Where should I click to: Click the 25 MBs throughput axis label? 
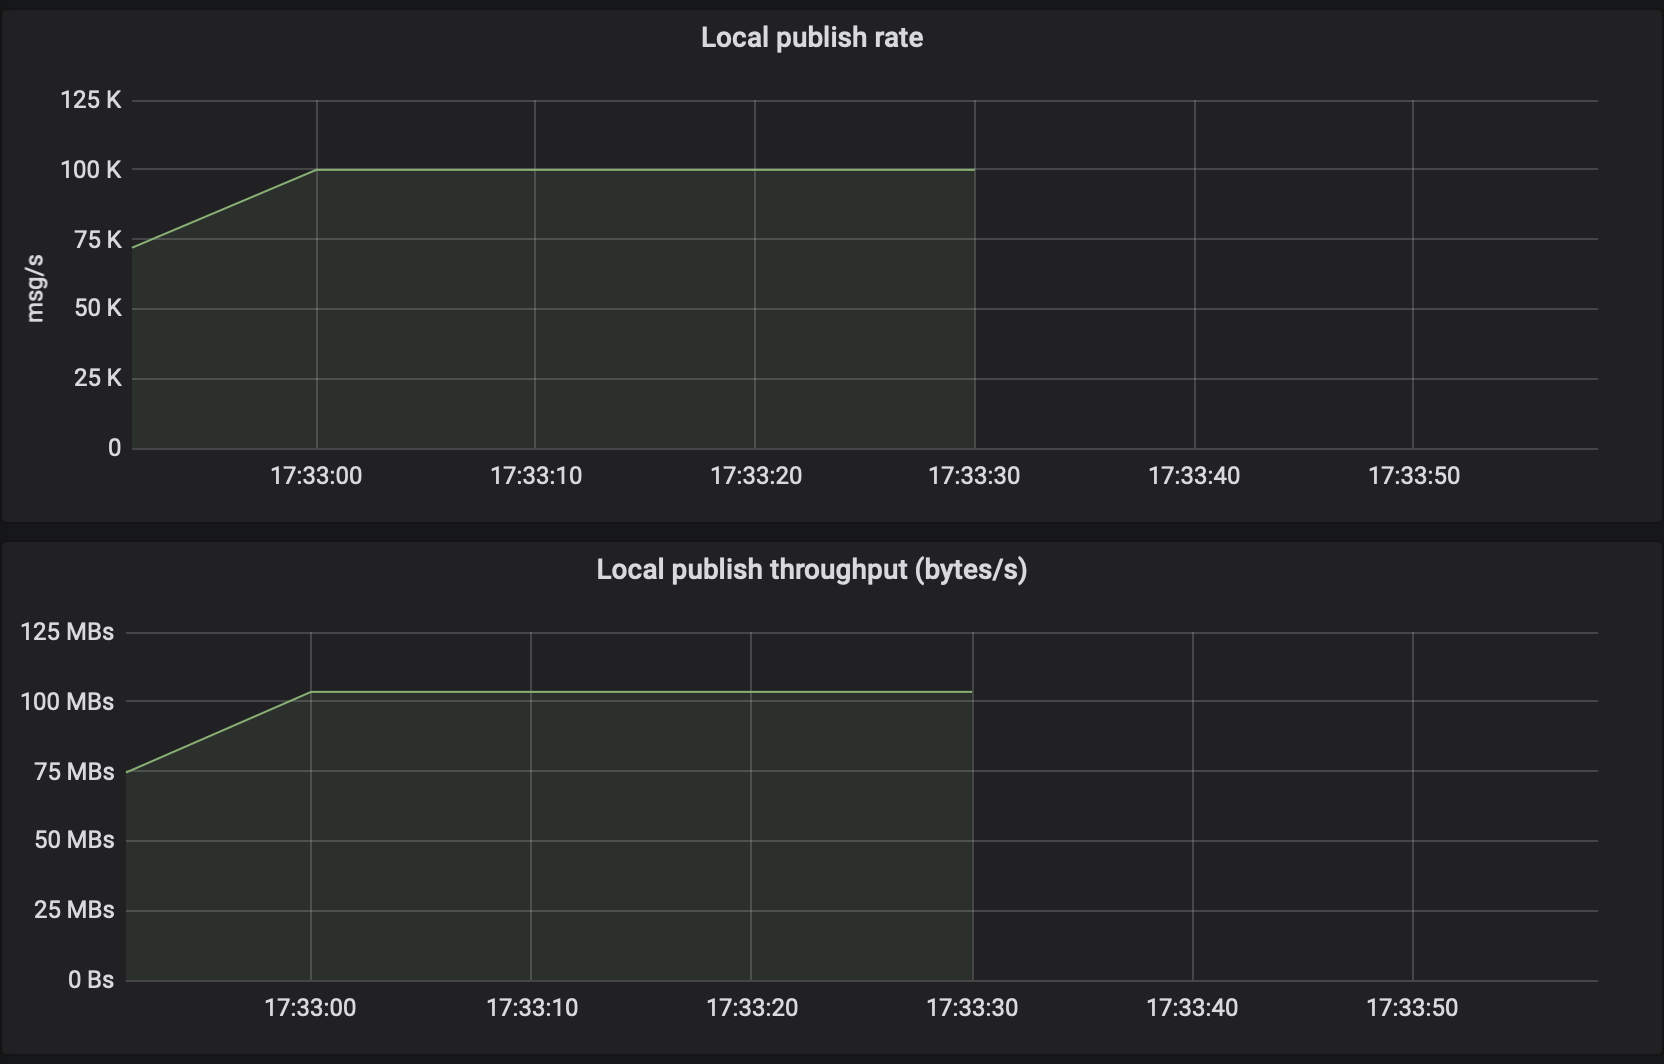pyautogui.click(x=74, y=910)
